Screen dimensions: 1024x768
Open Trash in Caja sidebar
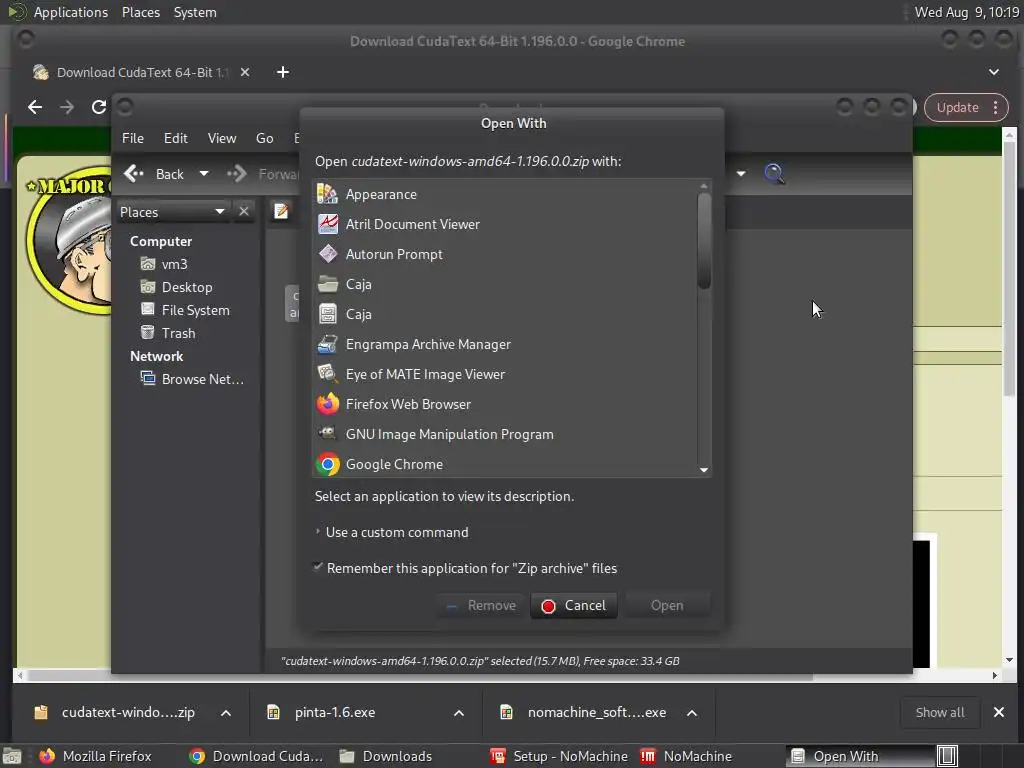coord(178,333)
